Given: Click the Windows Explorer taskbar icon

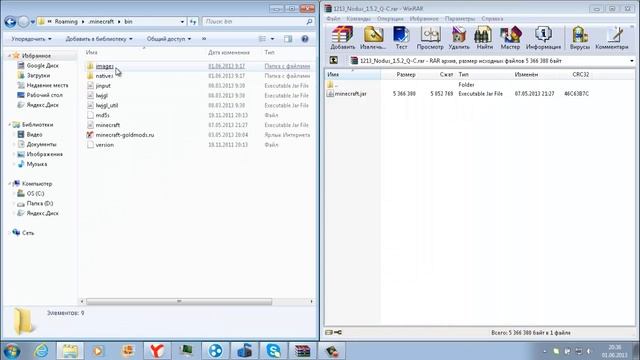Looking at the screenshot, I should [70, 351].
